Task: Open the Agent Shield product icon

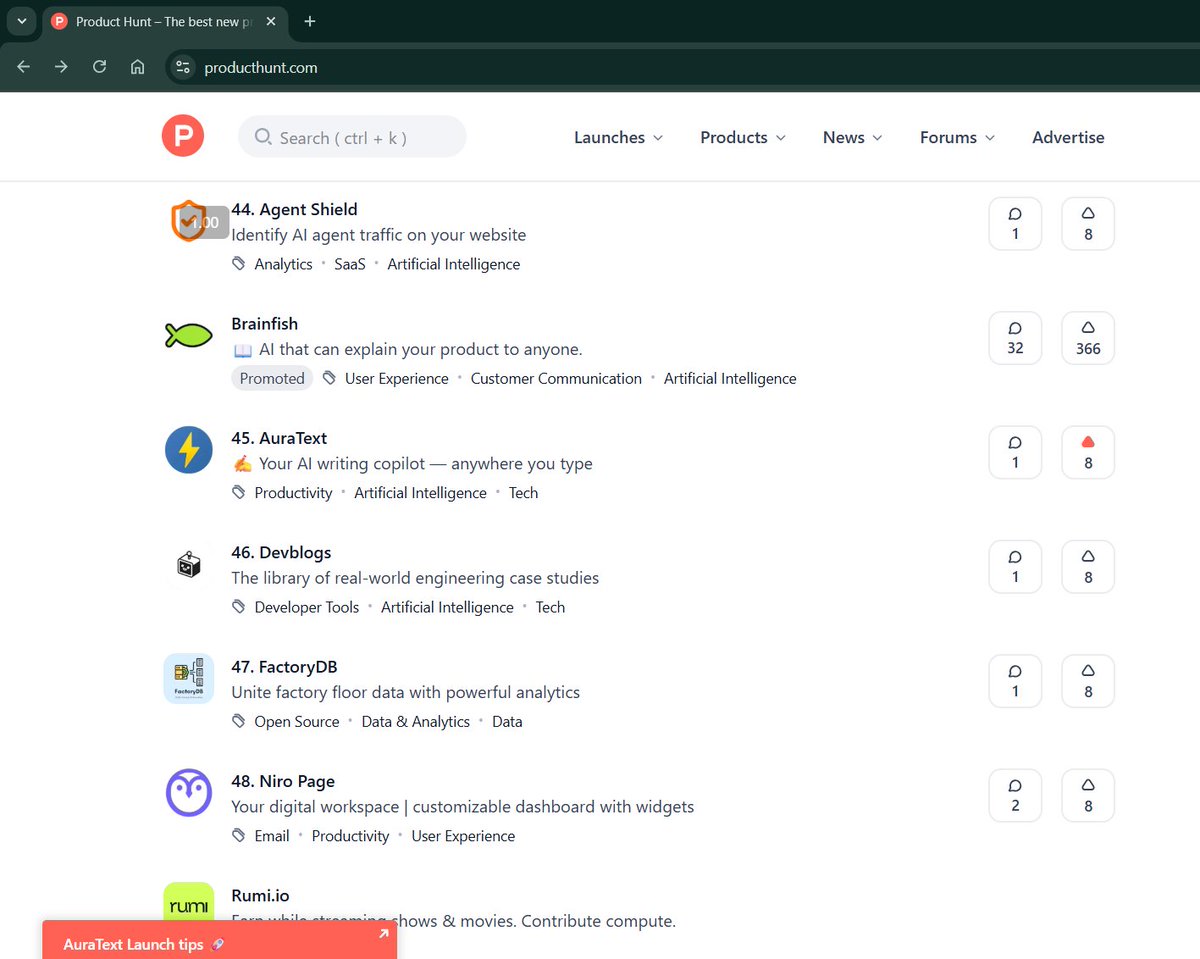Action: point(189,221)
